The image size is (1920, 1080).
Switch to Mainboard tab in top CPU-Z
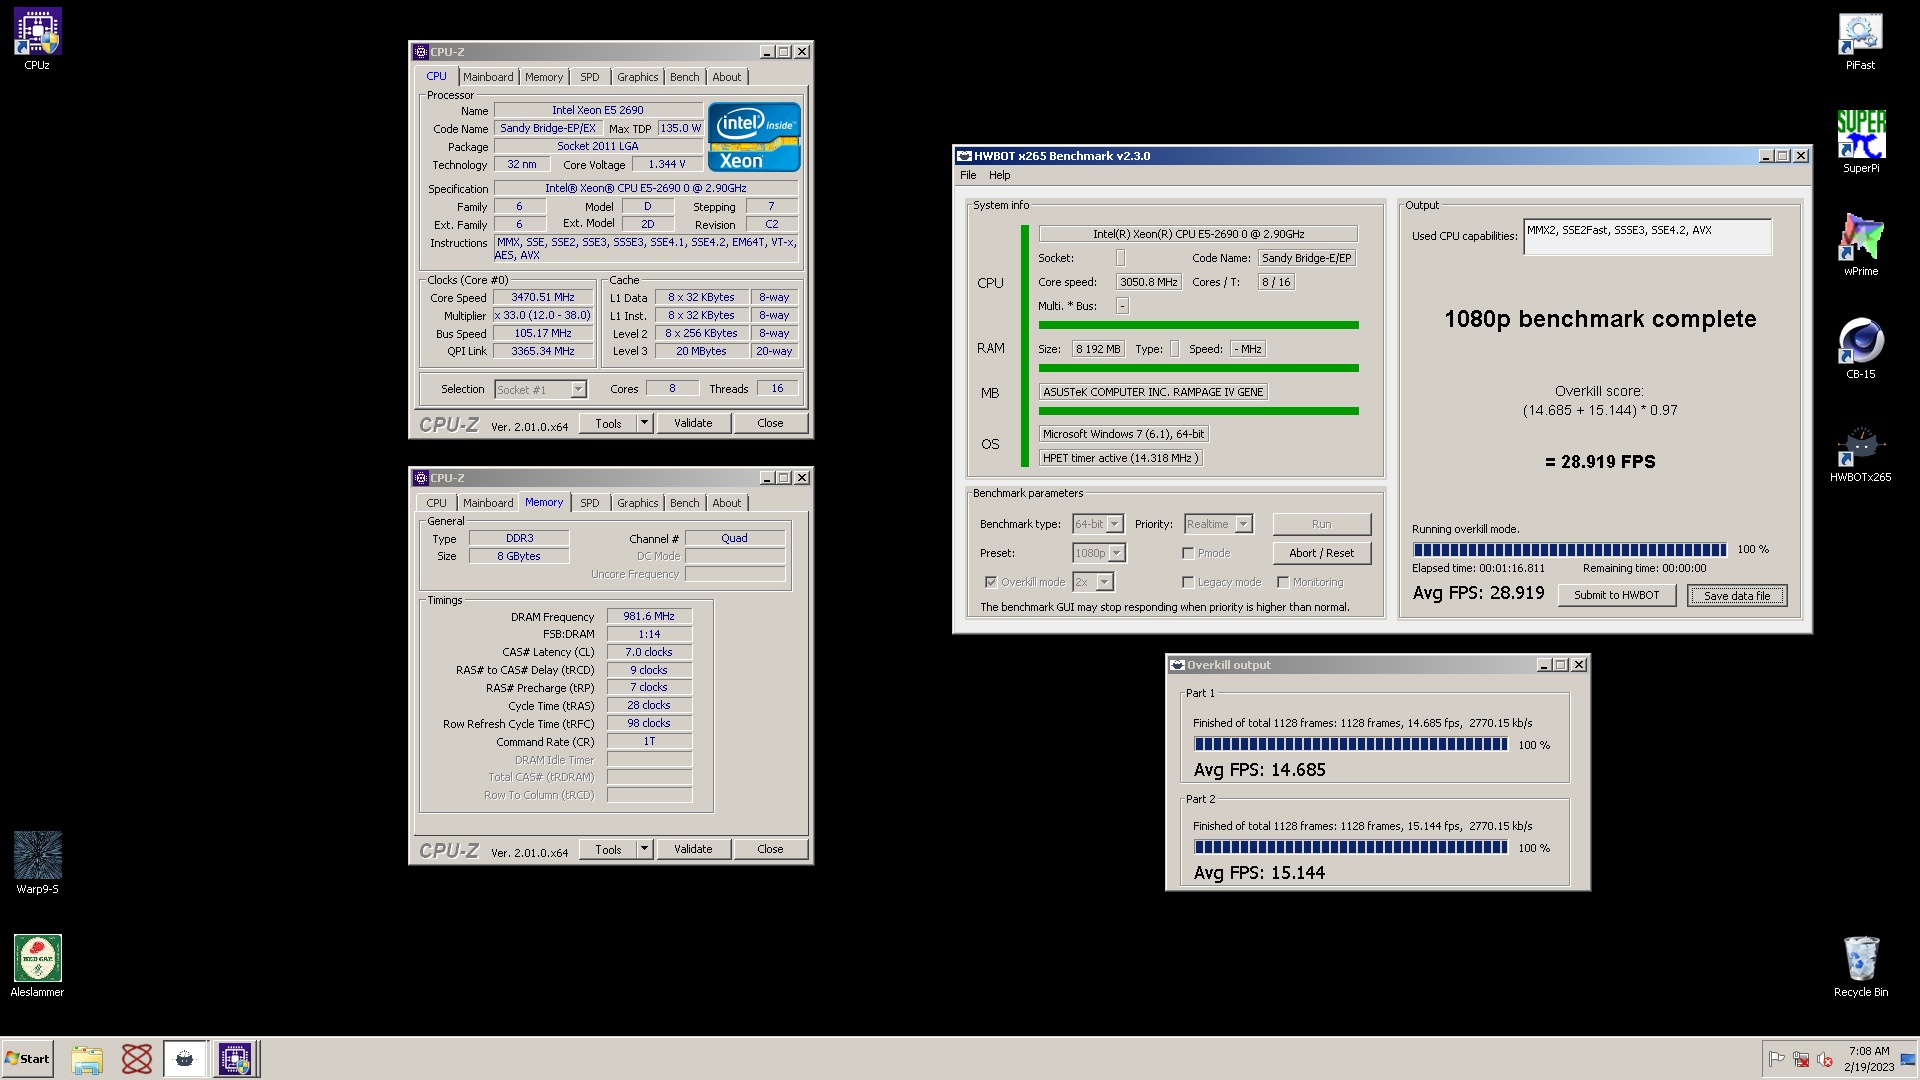tap(488, 77)
